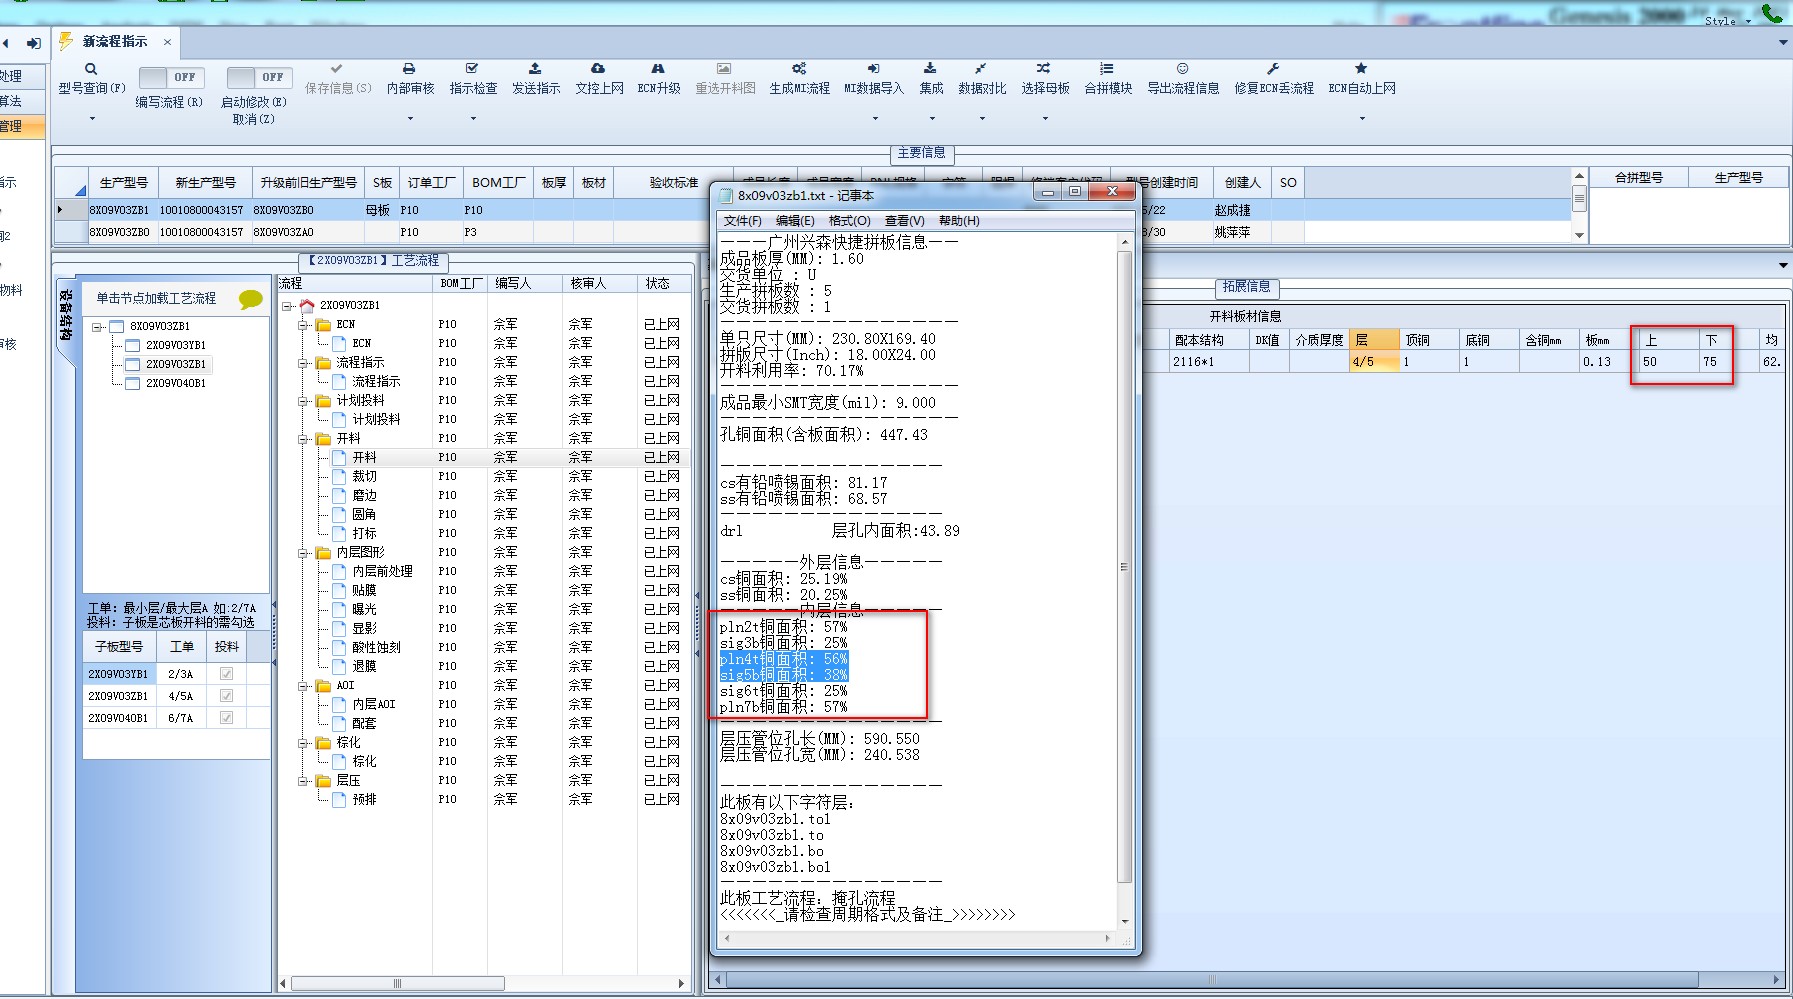The width and height of the screenshot is (1793, 999).
Task: Collapse the 8X09V03ZB1 tree node
Action: tap(97, 327)
